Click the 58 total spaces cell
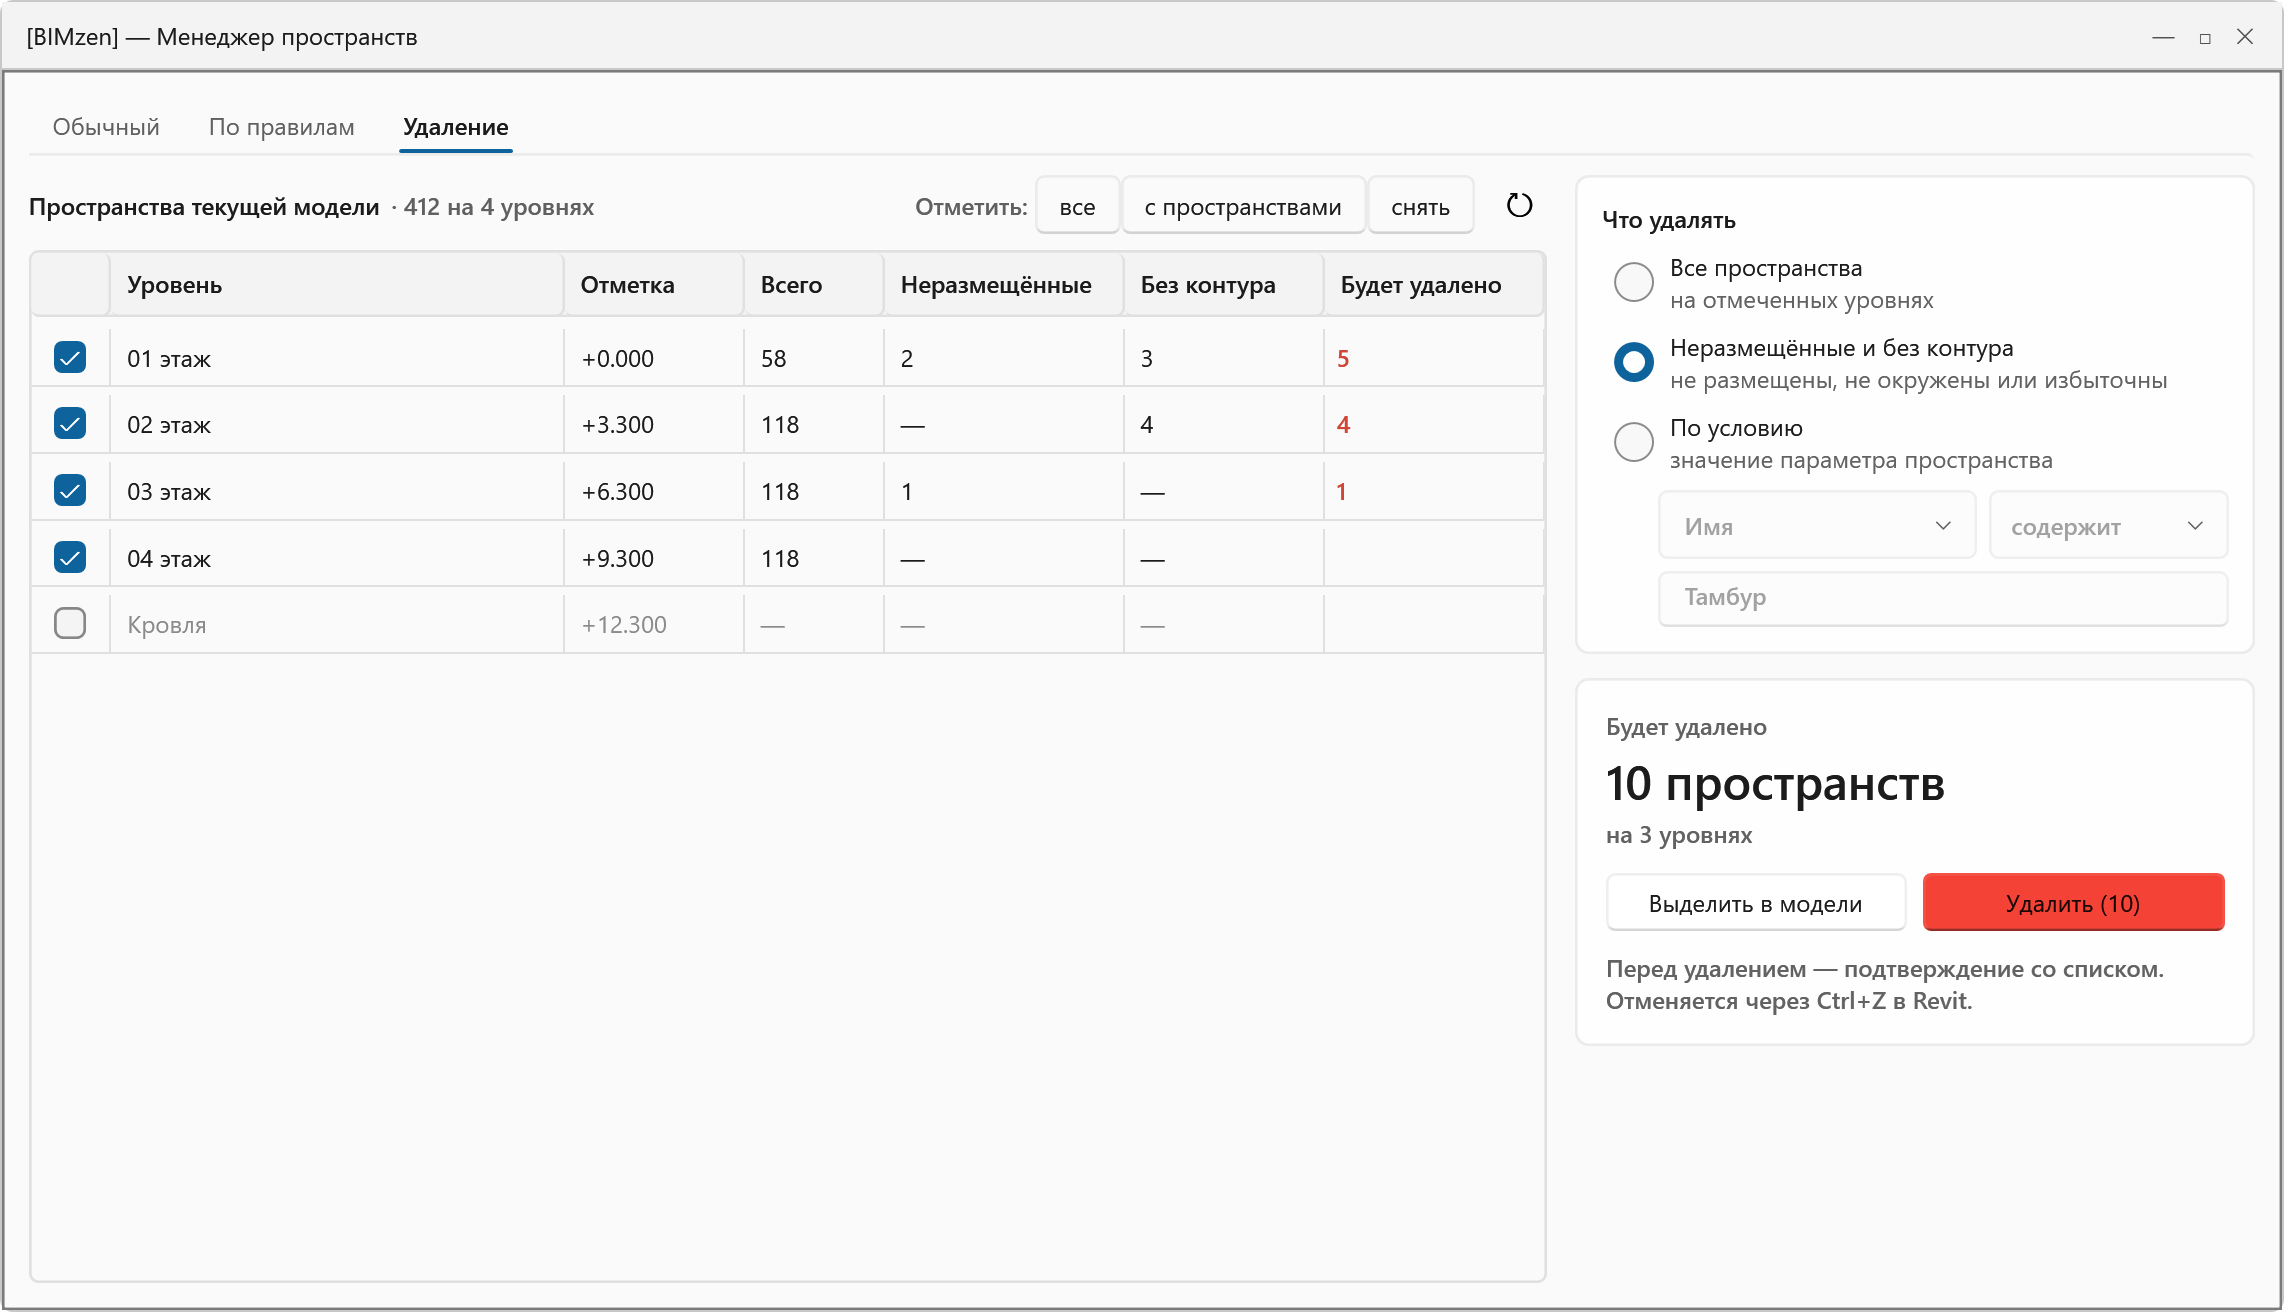The height and width of the screenshot is (1312, 2284). pos(774,359)
